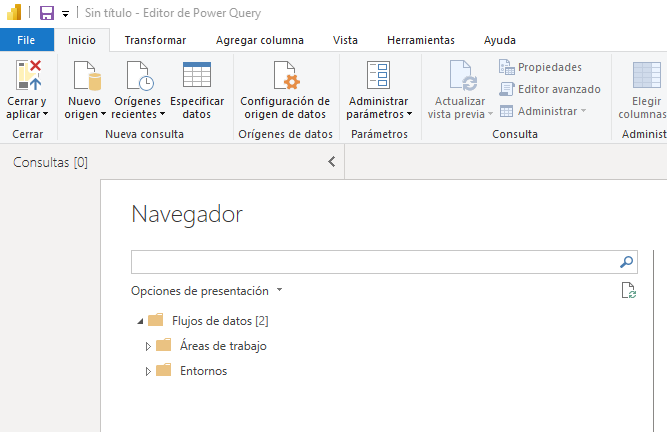Viewport: 667px width, 432px height.
Task: Click the Propiedades button
Action: (x=540, y=67)
